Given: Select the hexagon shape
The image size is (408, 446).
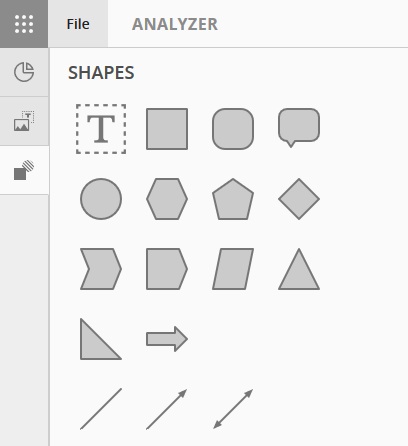Looking at the screenshot, I should click(167, 199).
